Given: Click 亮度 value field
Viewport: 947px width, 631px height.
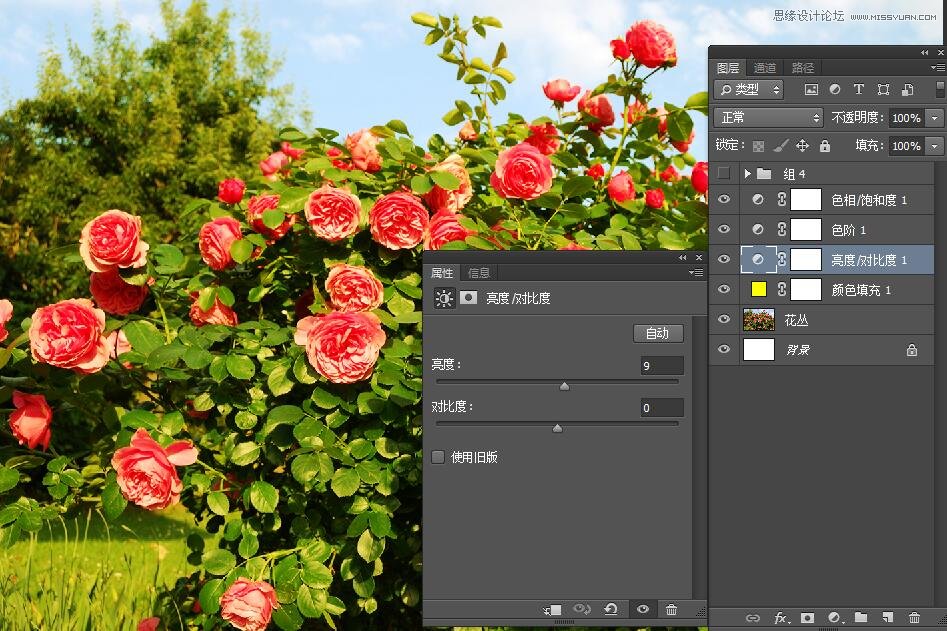Looking at the screenshot, I should tap(662, 365).
